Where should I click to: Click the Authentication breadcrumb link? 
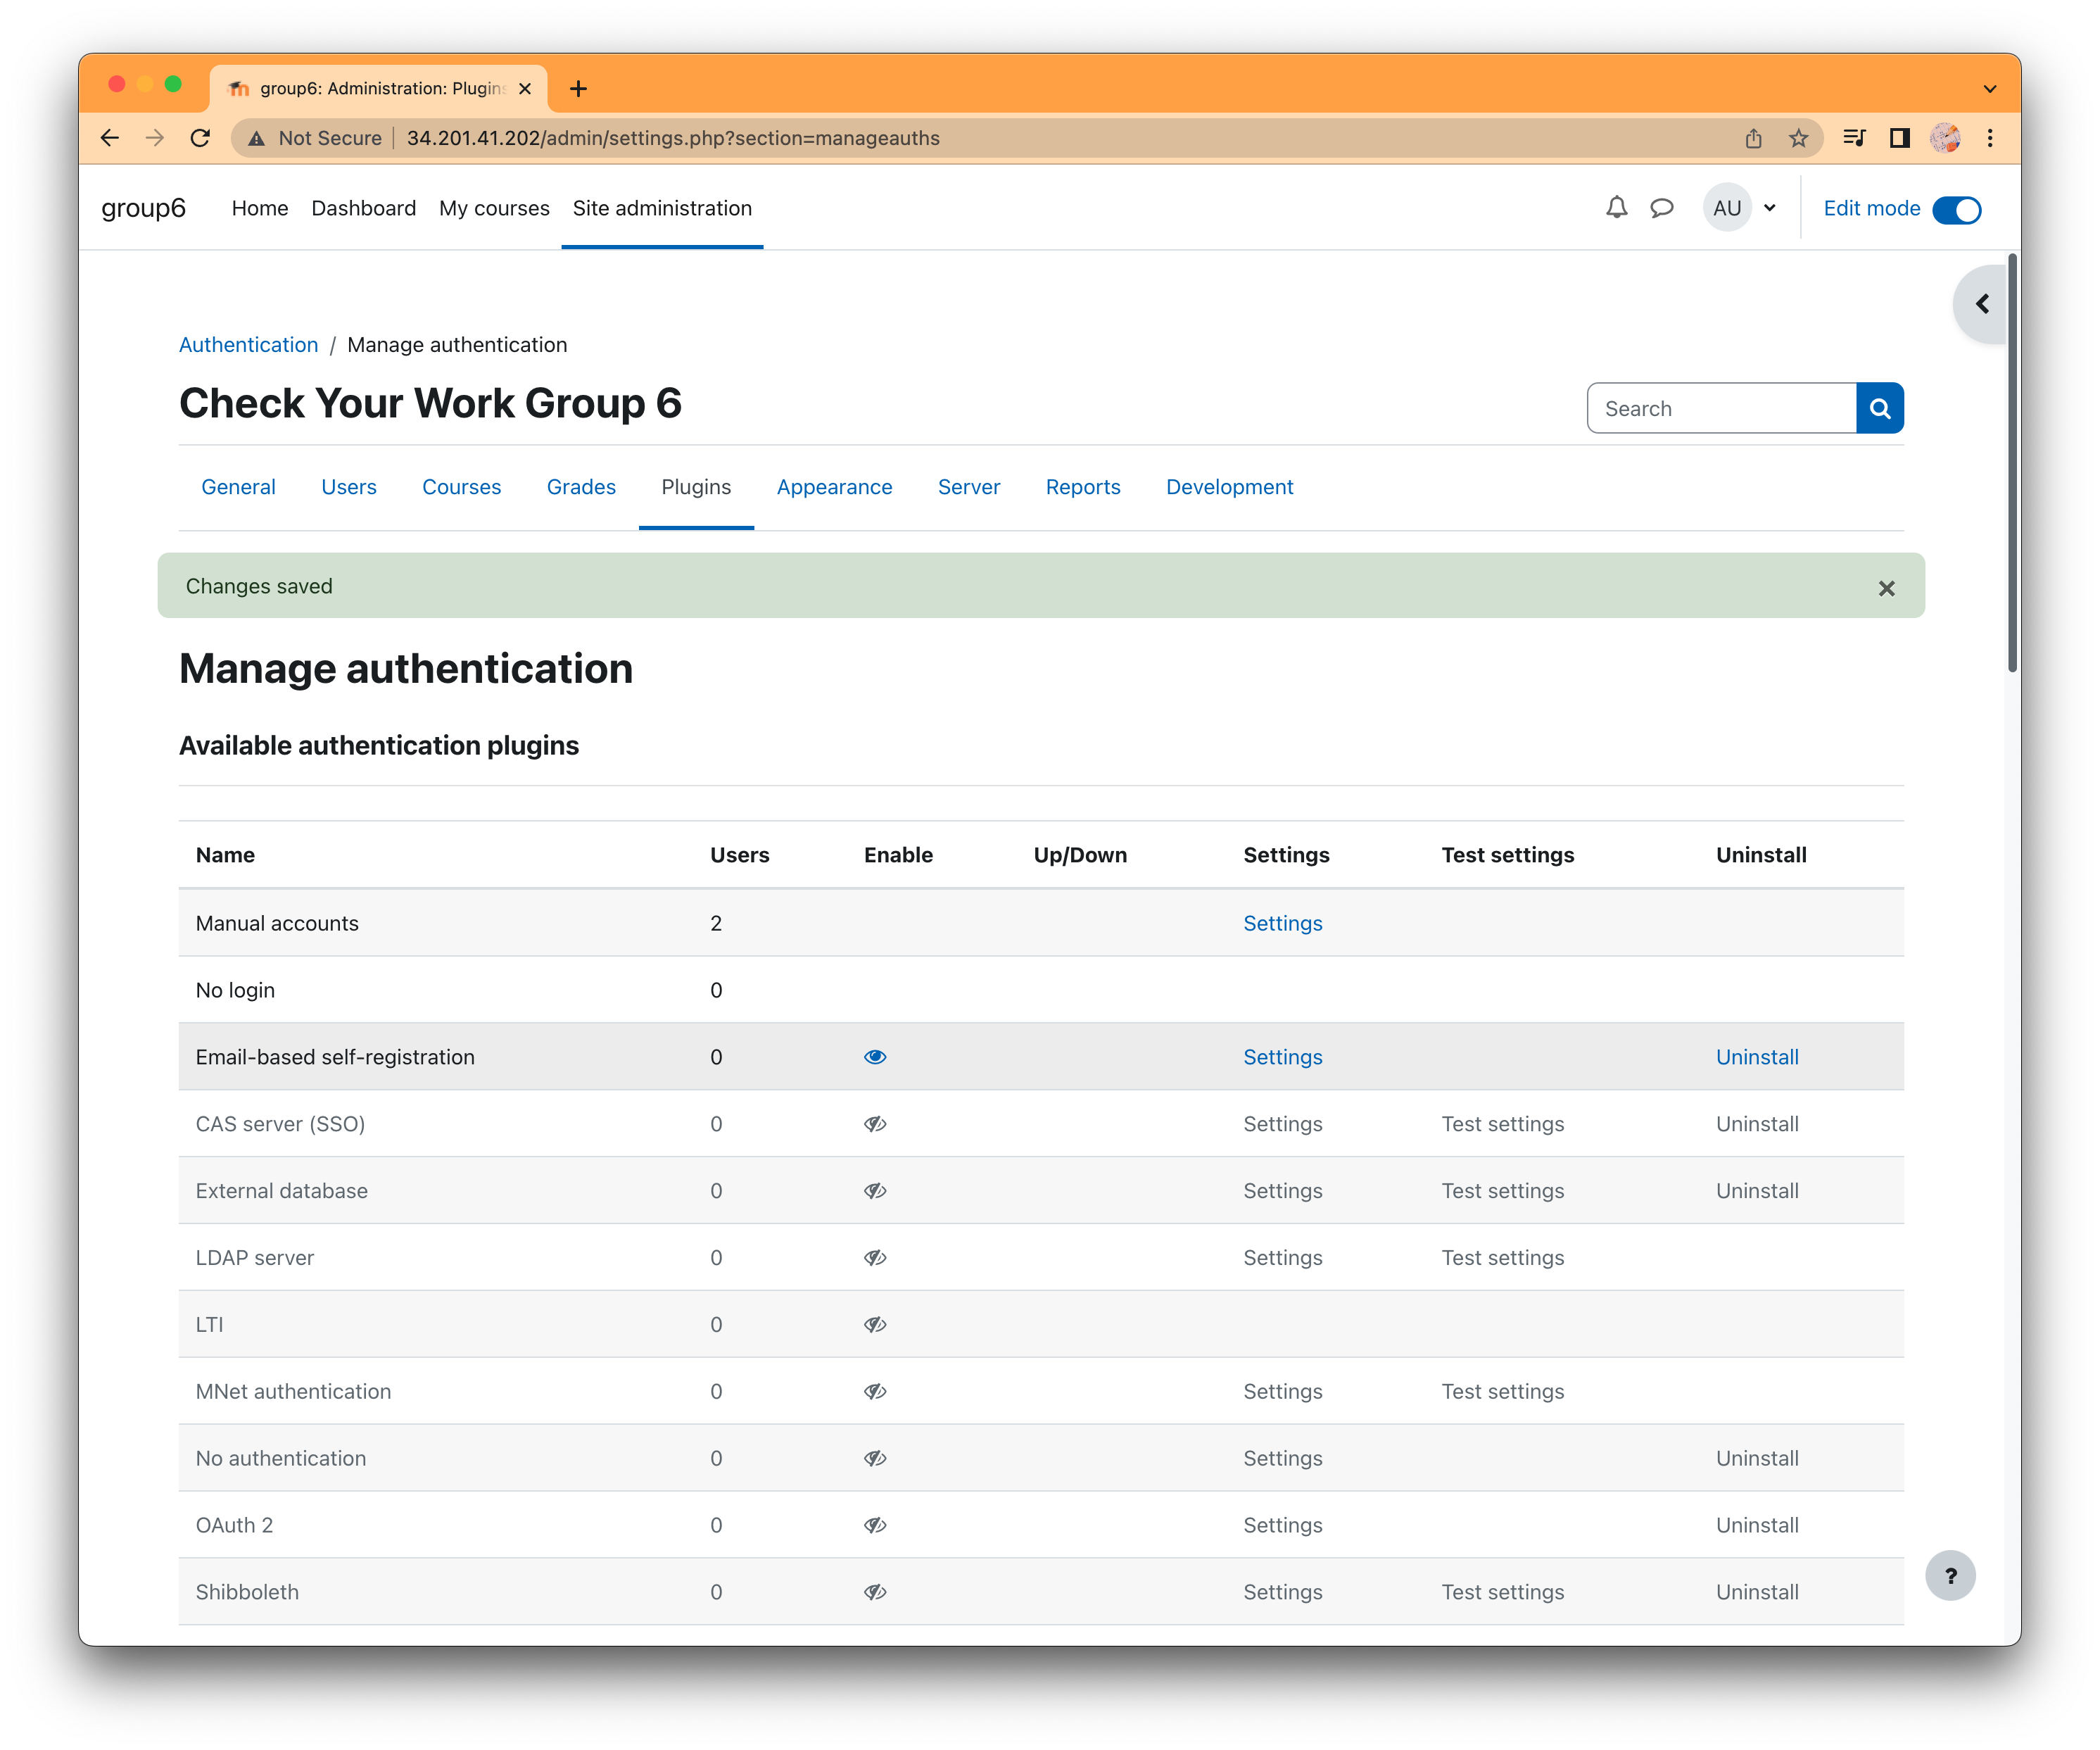pos(249,344)
